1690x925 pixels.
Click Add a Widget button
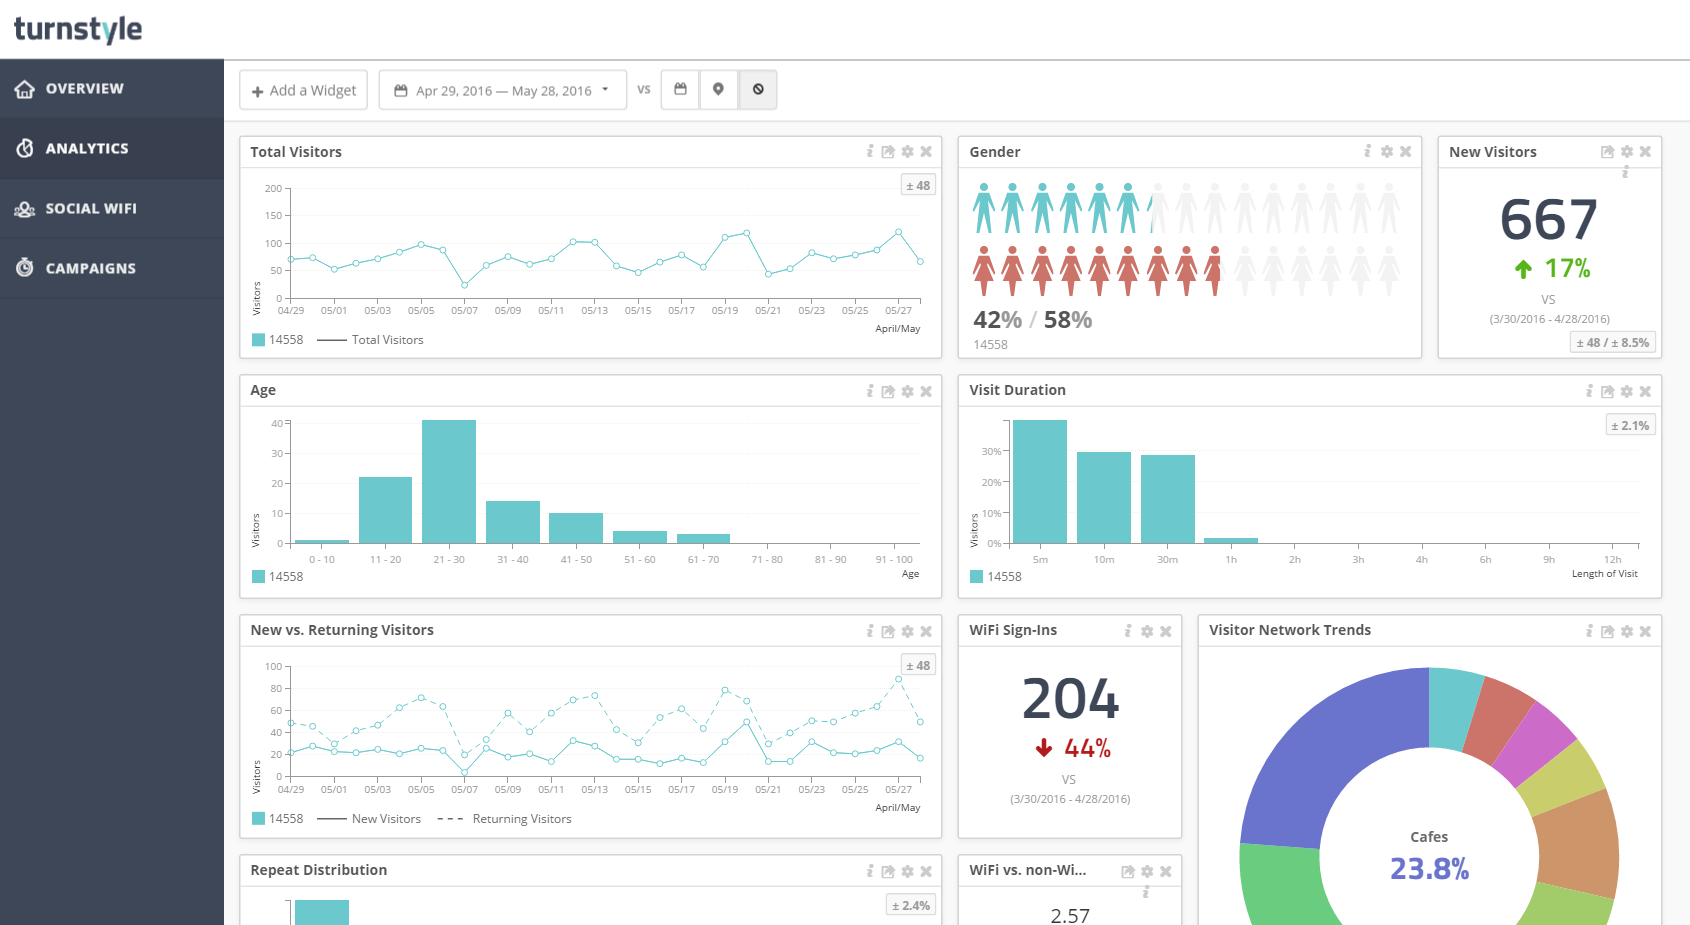tap(304, 90)
